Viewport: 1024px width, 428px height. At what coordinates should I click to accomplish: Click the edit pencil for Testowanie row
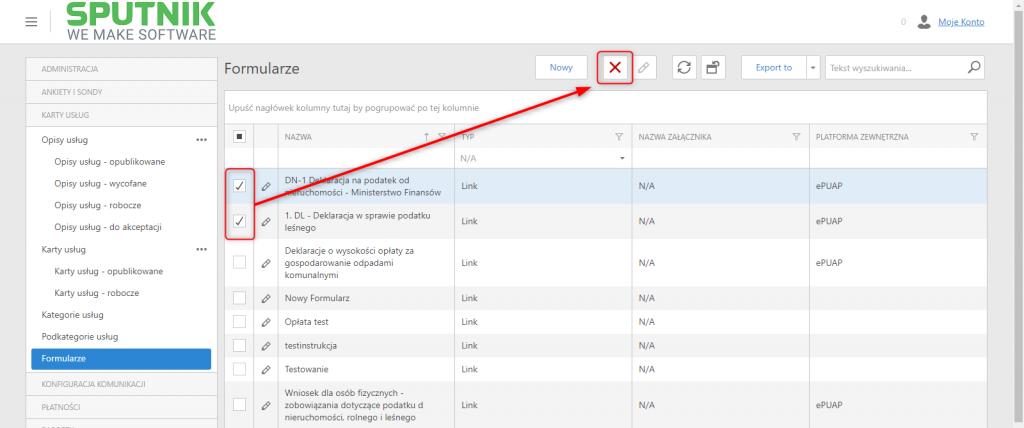tap(266, 369)
